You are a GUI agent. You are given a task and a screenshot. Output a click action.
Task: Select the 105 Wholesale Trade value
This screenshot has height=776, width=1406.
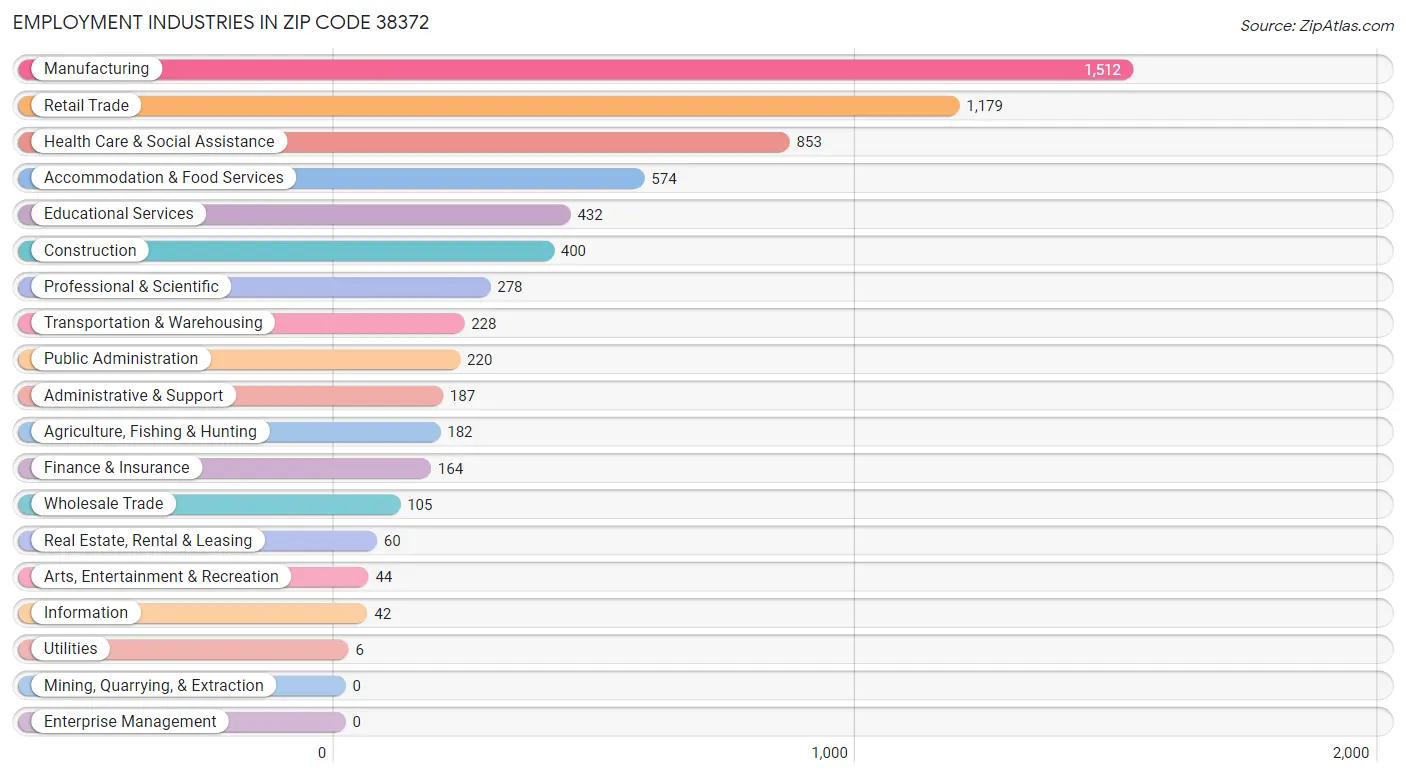(x=420, y=505)
